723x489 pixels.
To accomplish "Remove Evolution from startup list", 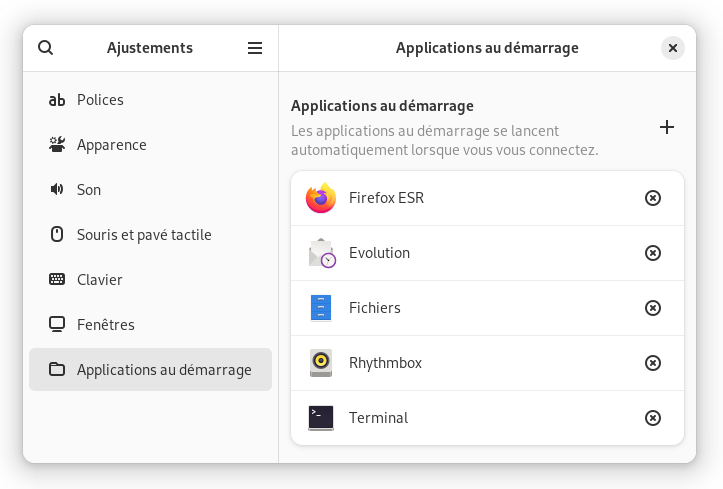I will point(652,253).
